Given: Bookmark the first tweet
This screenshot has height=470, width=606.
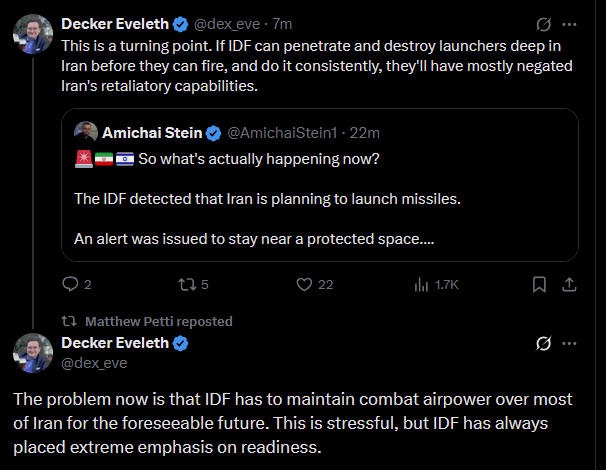Looking at the screenshot, I should pyautogui.click(x=539, y=284).
